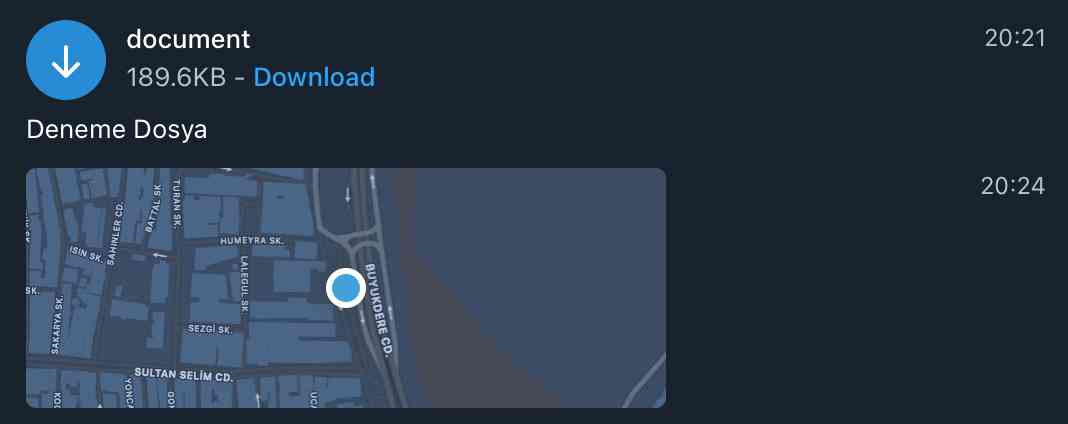Click the Humeyra Sk. street label
Image resolution: width=1068 pixels, height=424 pixels.
[251, 241]
